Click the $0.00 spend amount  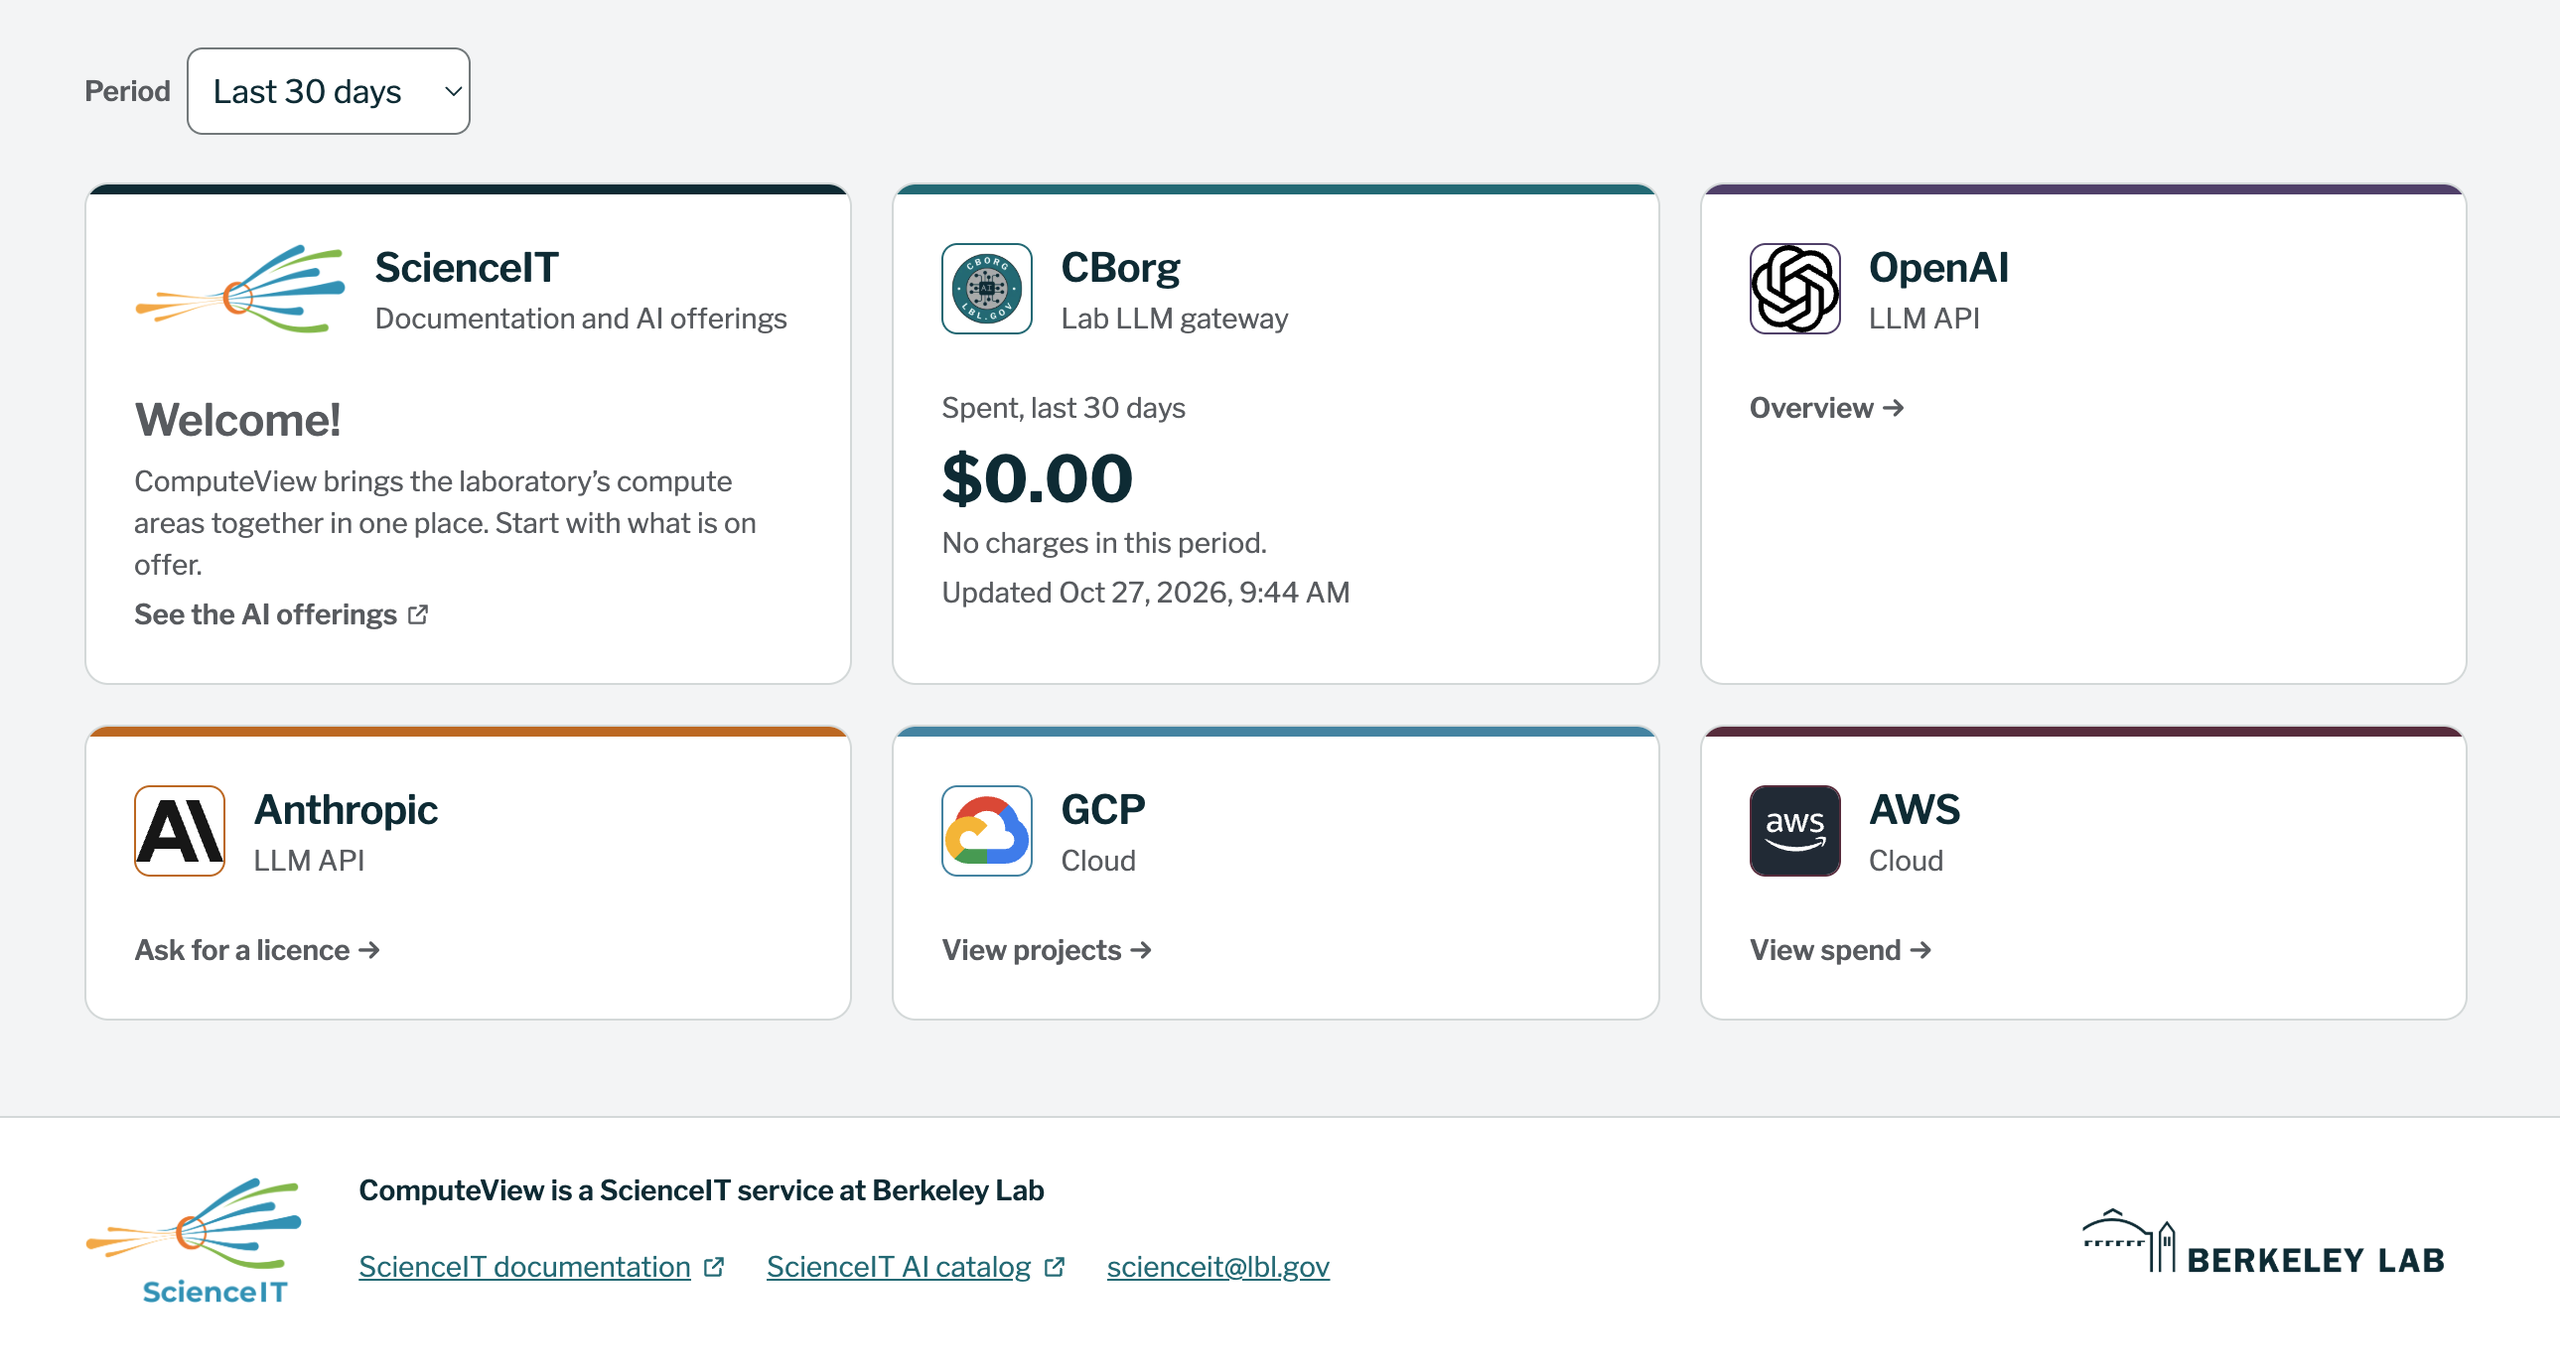coord(1037,478)
